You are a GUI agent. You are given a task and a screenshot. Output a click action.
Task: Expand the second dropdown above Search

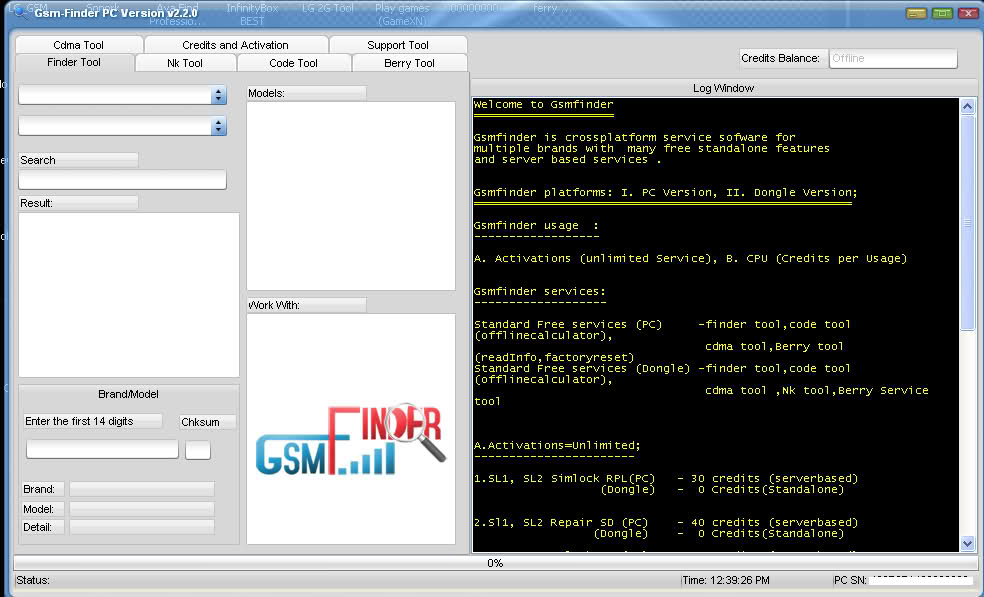click(218, 126)
